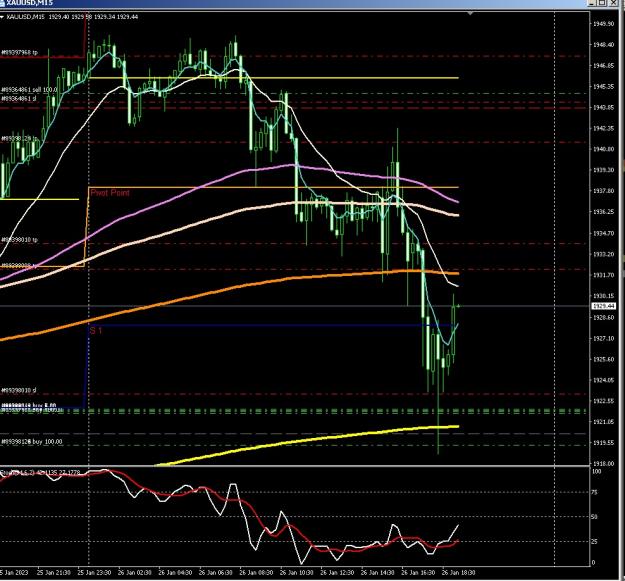Click the 1921.05 price axis value
The width and height of the screenshot is (625, 581).
[x=603, y=422]
